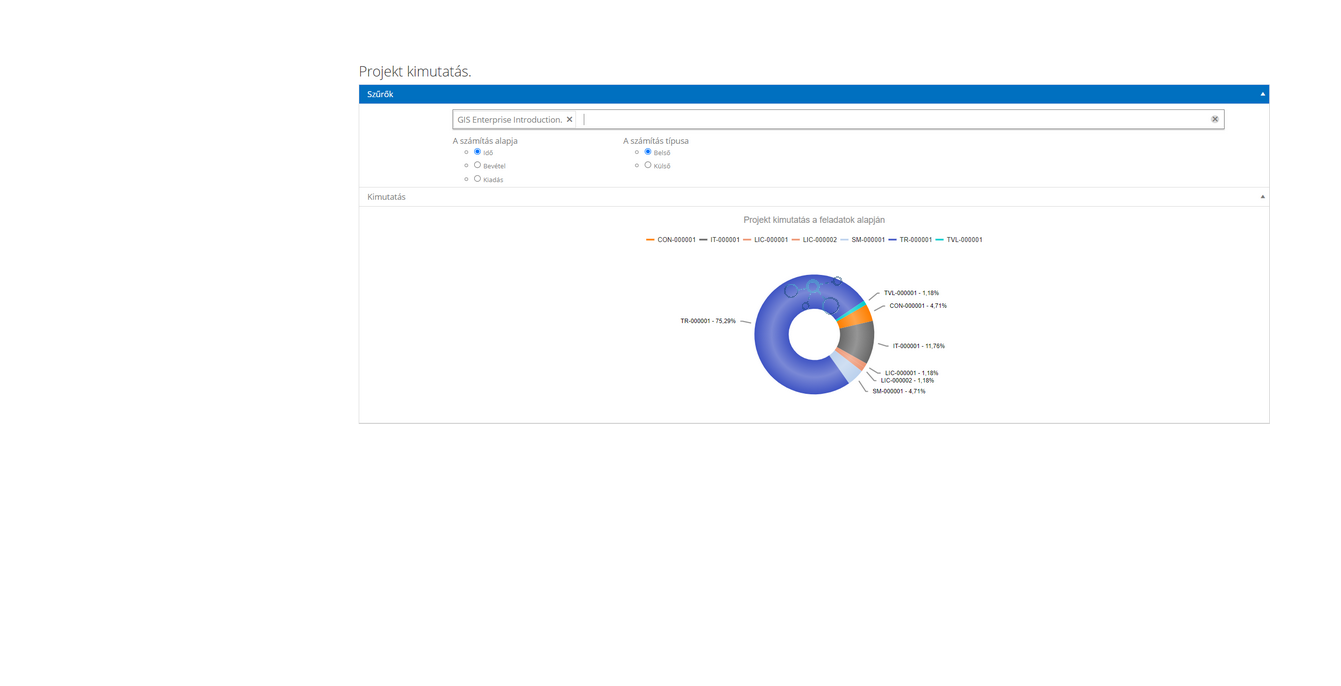Viewport: 1341px width, 686px height.
Task: Choose the Kiadás radio option
Action: 477,179
